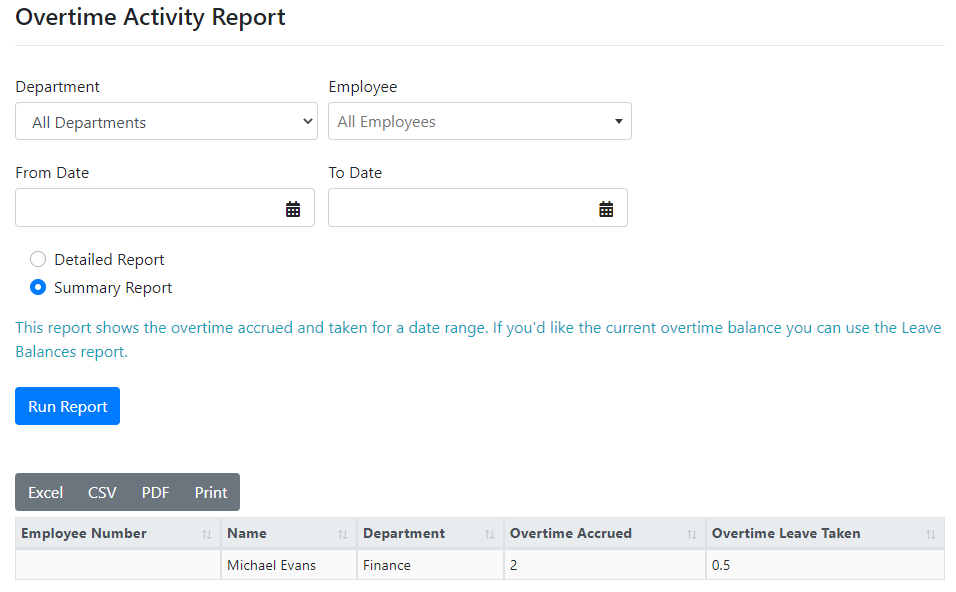Switch to the PDF export option
Image resolution: width=956 pixels, height=592 pixels.
[x=155, y=492]
